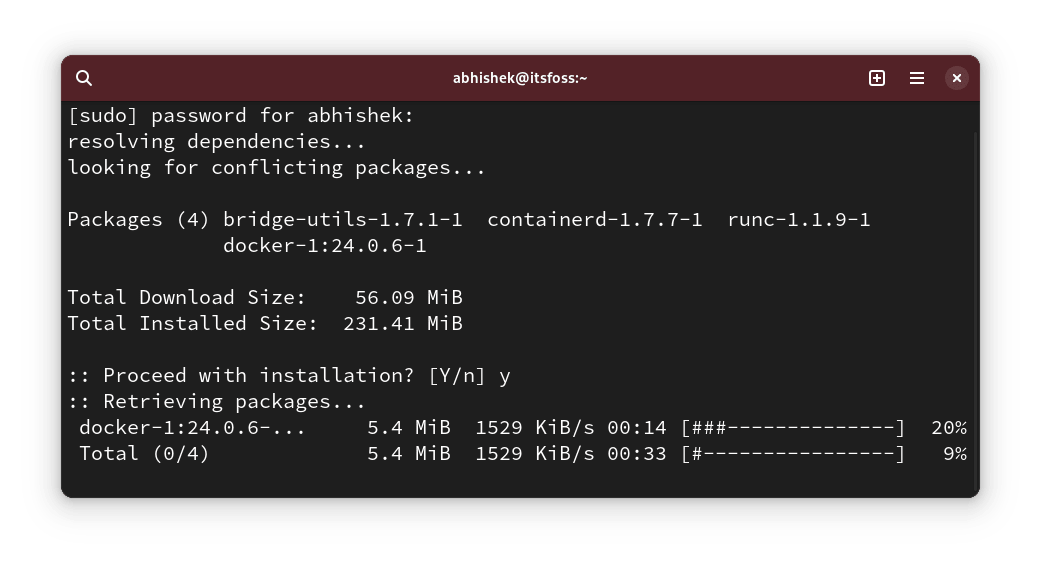Click the runc-1.1.9-1 package name
1041x565 pixels.
click(799, 220)
